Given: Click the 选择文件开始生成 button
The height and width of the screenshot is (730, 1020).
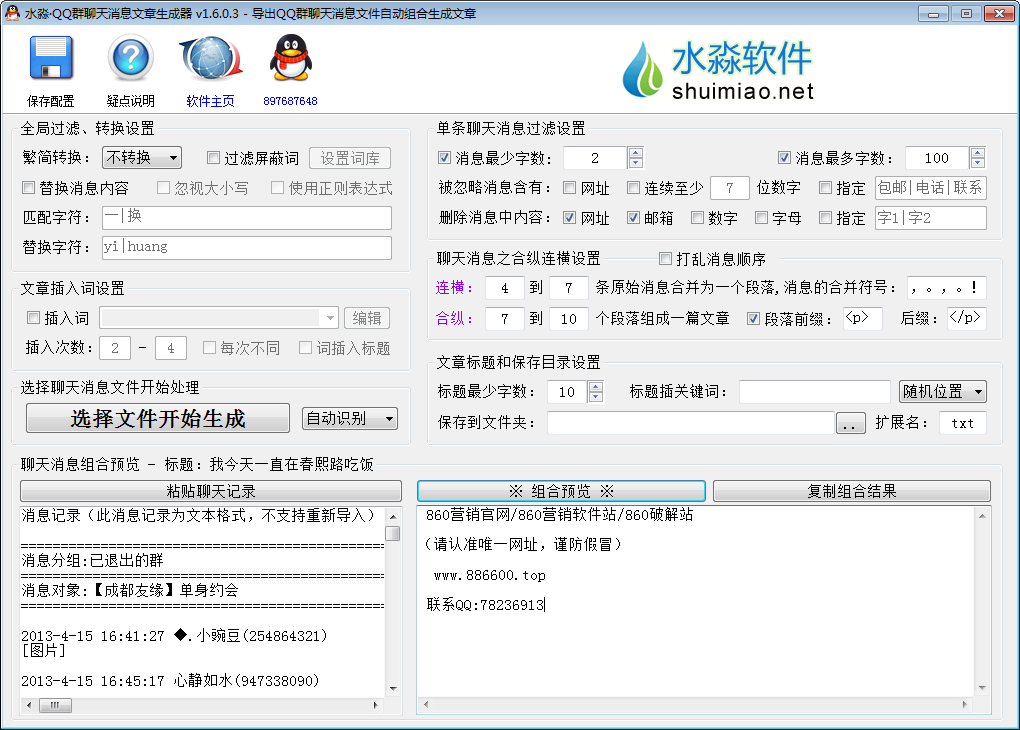Looking at the screenshot, I should pyautogui.click(x=157, y=418).
